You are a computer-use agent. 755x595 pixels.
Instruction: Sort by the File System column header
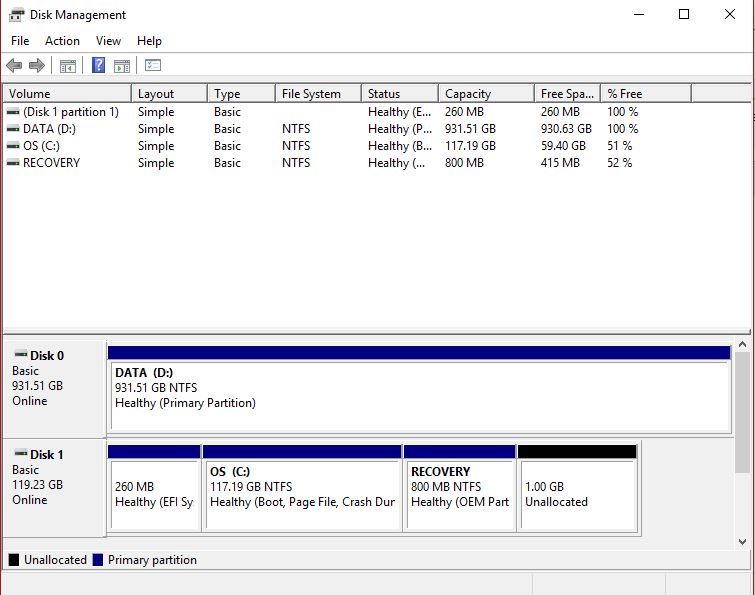tap(318, 93)
